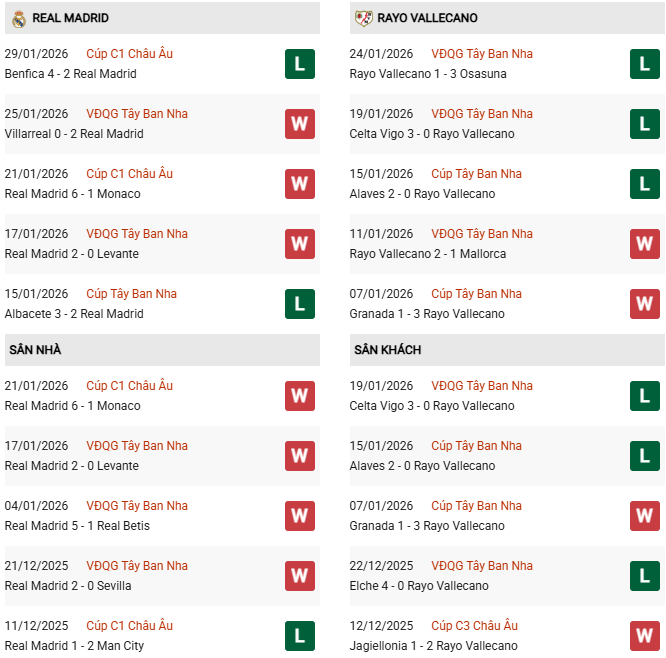This screenshot has height=658, width=666.
Task: Open VĐQG Tây Ban Nha link dated 24/01/2026
Action: point(482,54)
